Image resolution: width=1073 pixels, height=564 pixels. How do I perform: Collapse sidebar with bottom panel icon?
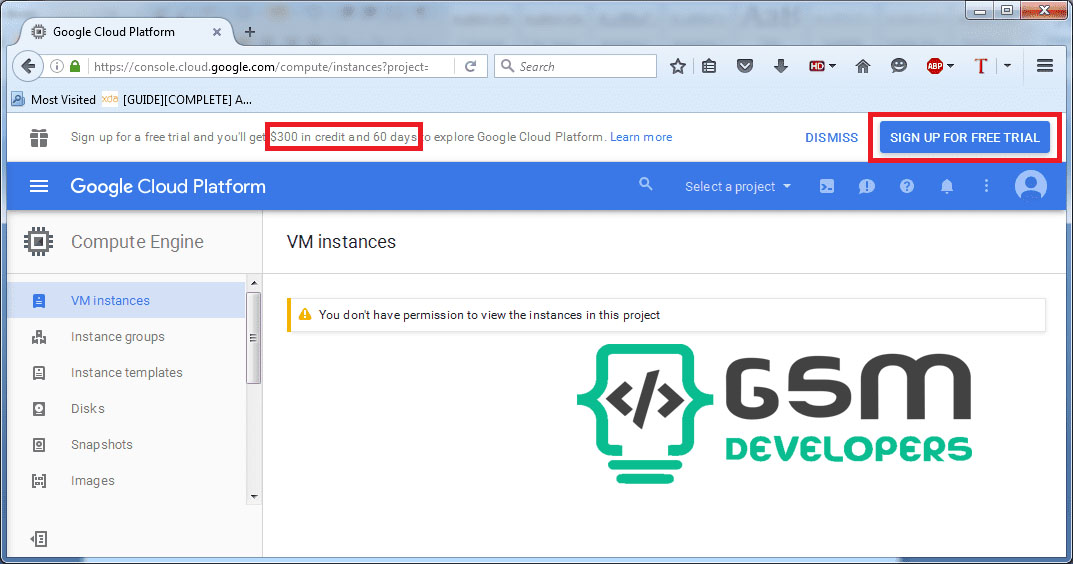point(39,539)
